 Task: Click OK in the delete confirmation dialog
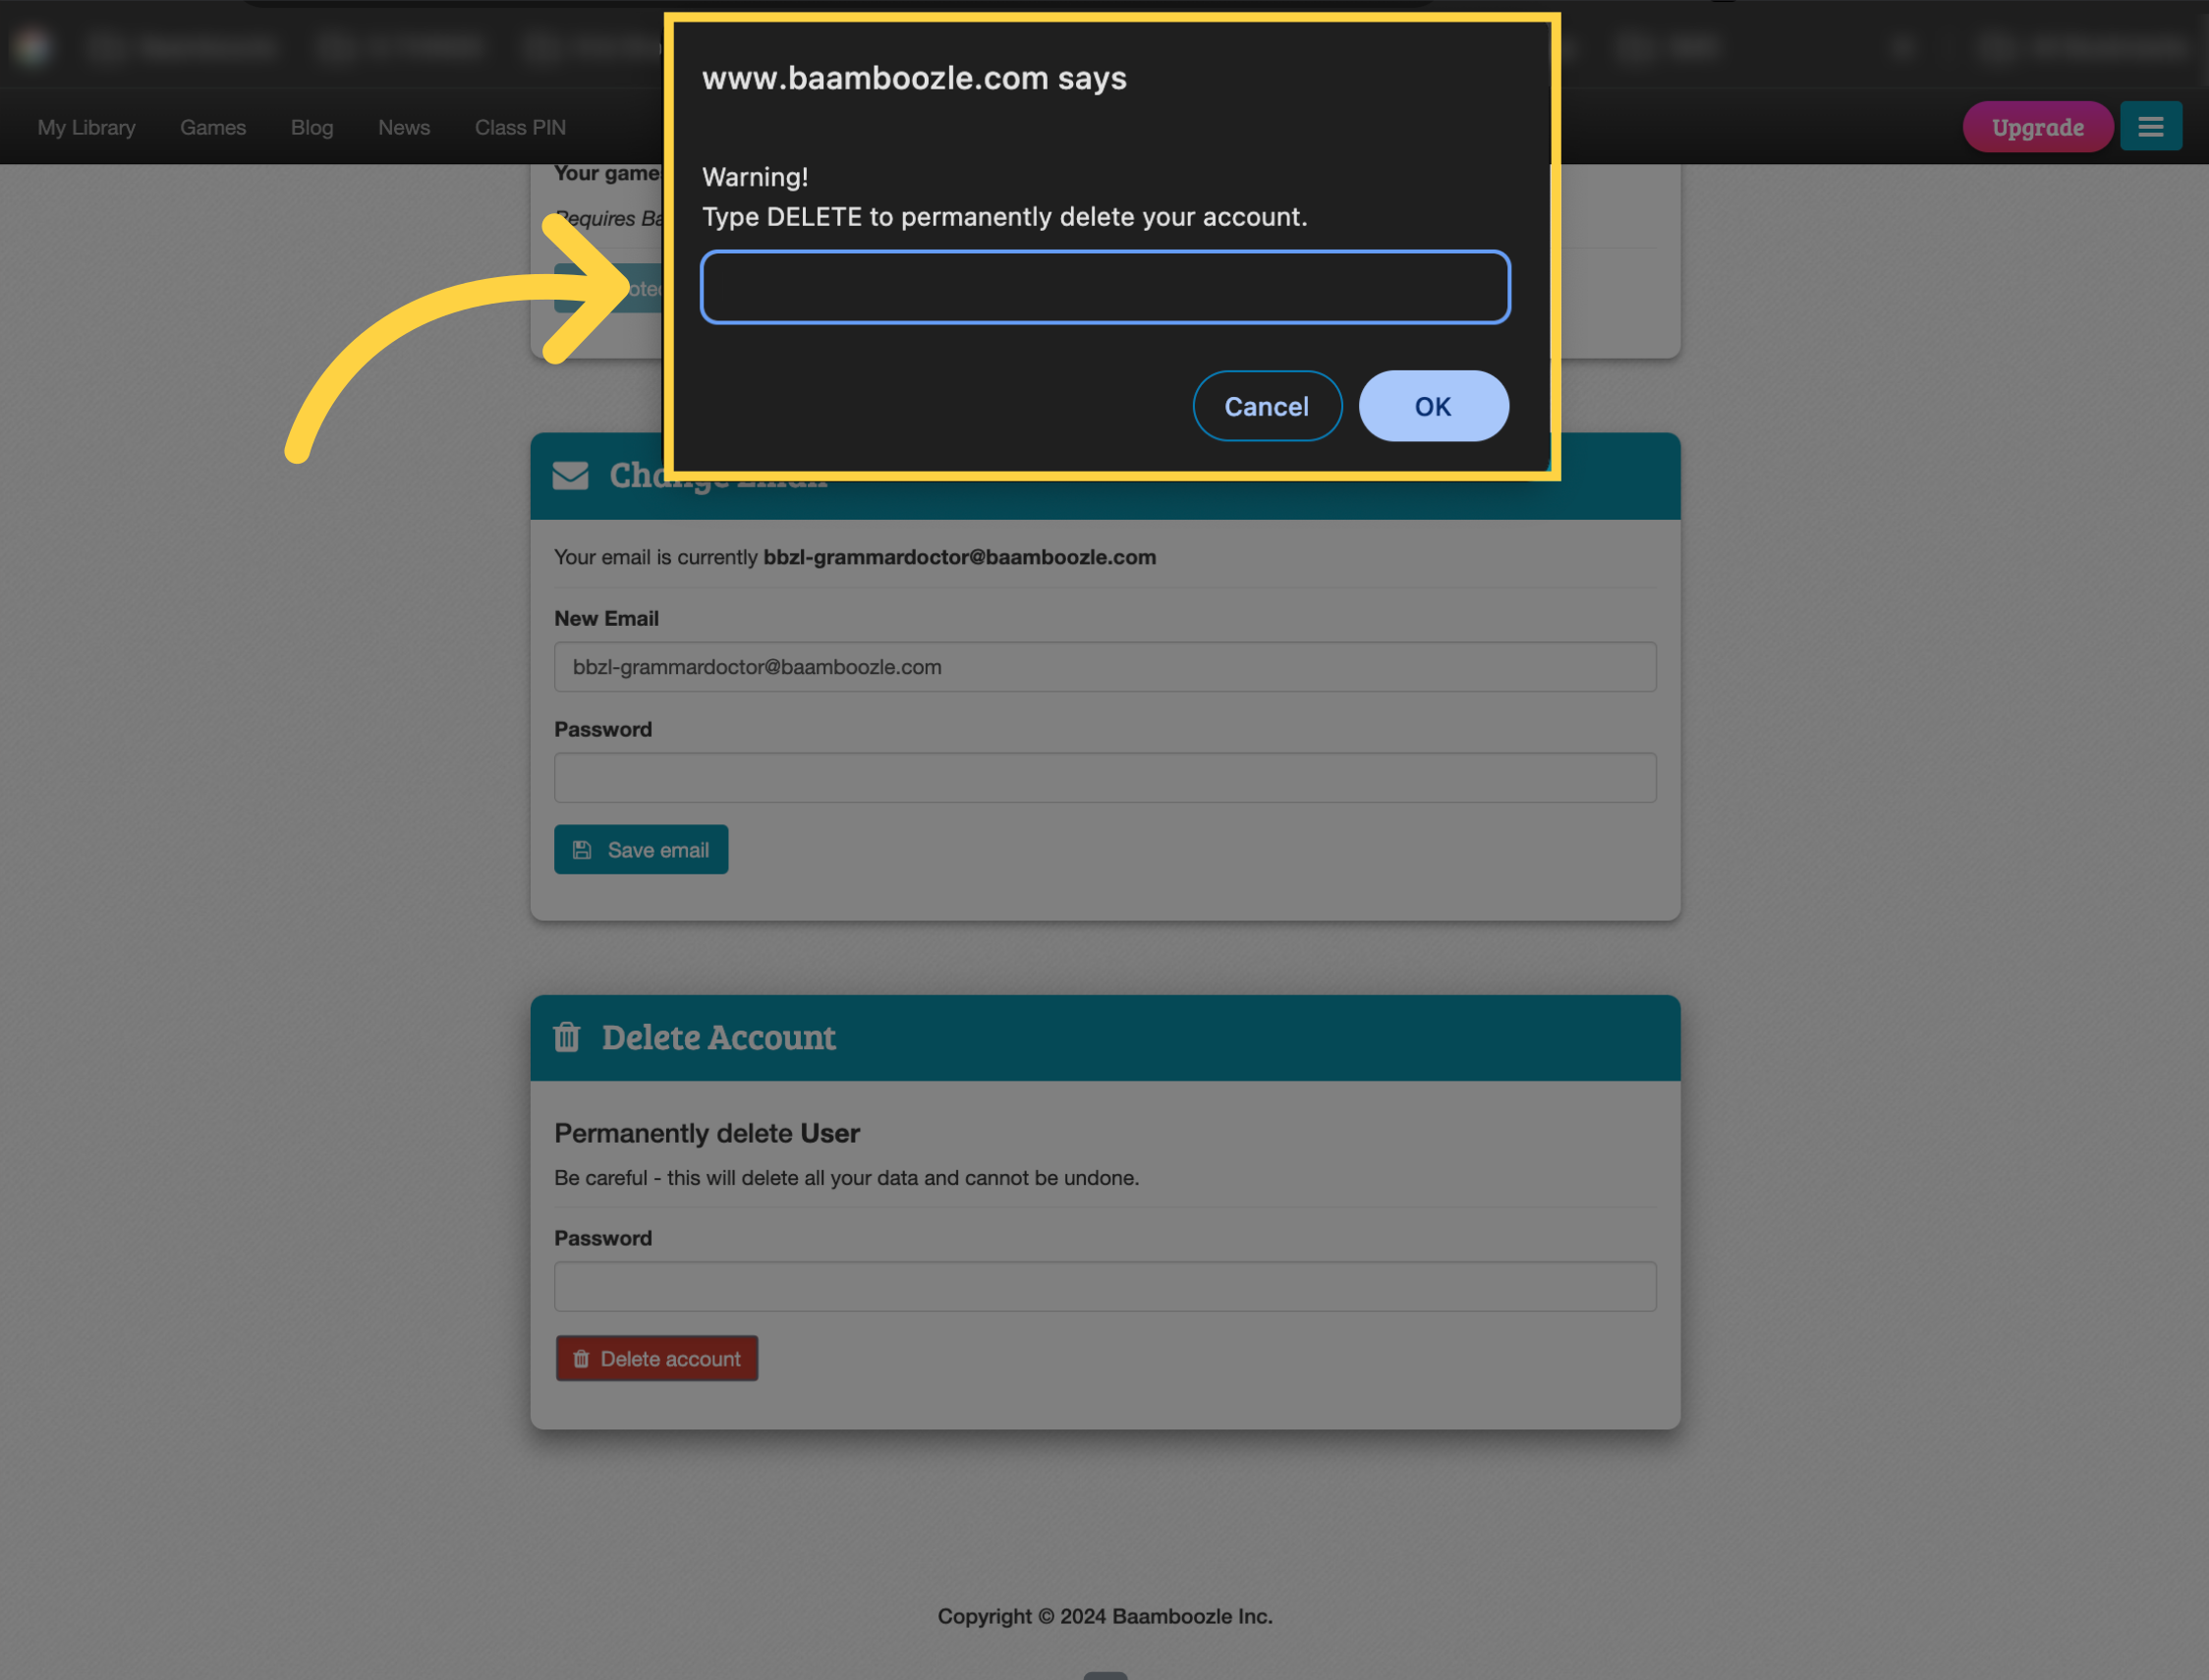pos(1433,406)
